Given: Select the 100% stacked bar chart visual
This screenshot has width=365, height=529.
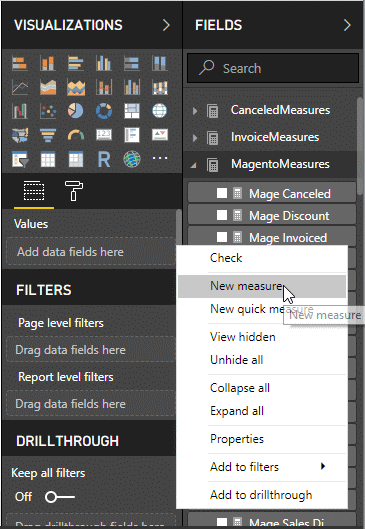Looking at the screenshot, I should coord(132,63).
